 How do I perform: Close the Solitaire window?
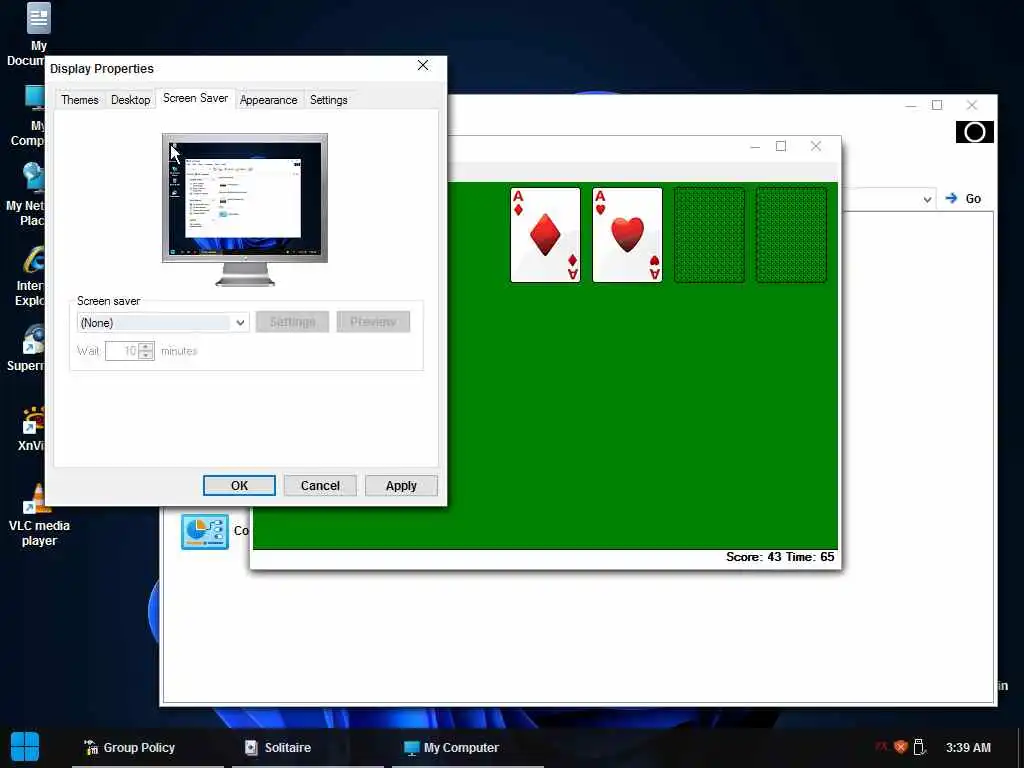[x=816, y=146]
